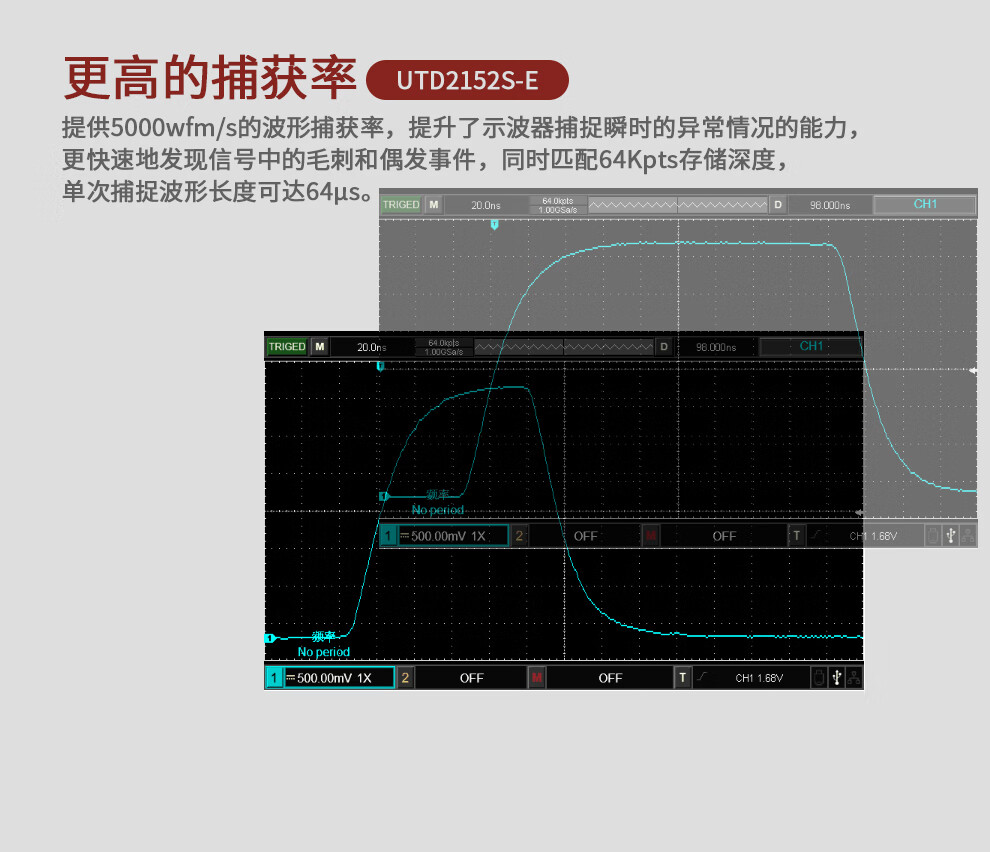Viewport: 990px width, 852px height.
Task: Click USB drive icon in gray screen
Action: (x=933, y=536)
